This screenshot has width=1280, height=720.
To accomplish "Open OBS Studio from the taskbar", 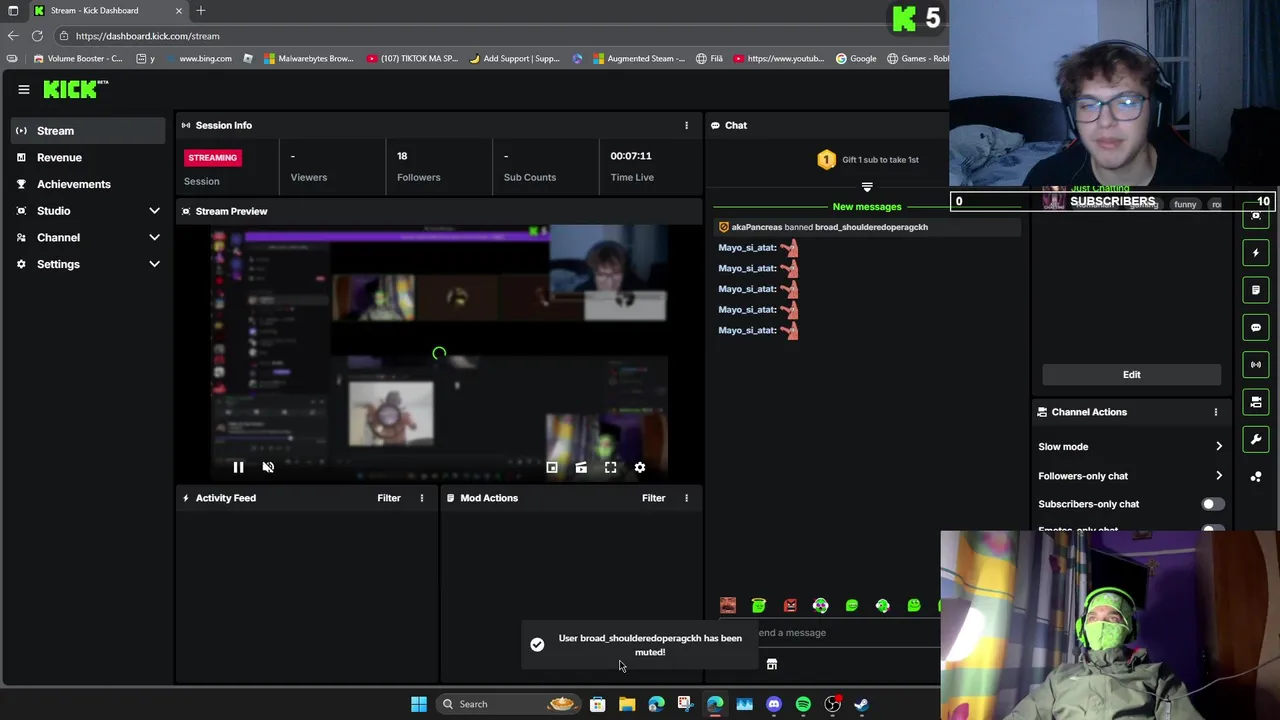I will click(833, 704).
